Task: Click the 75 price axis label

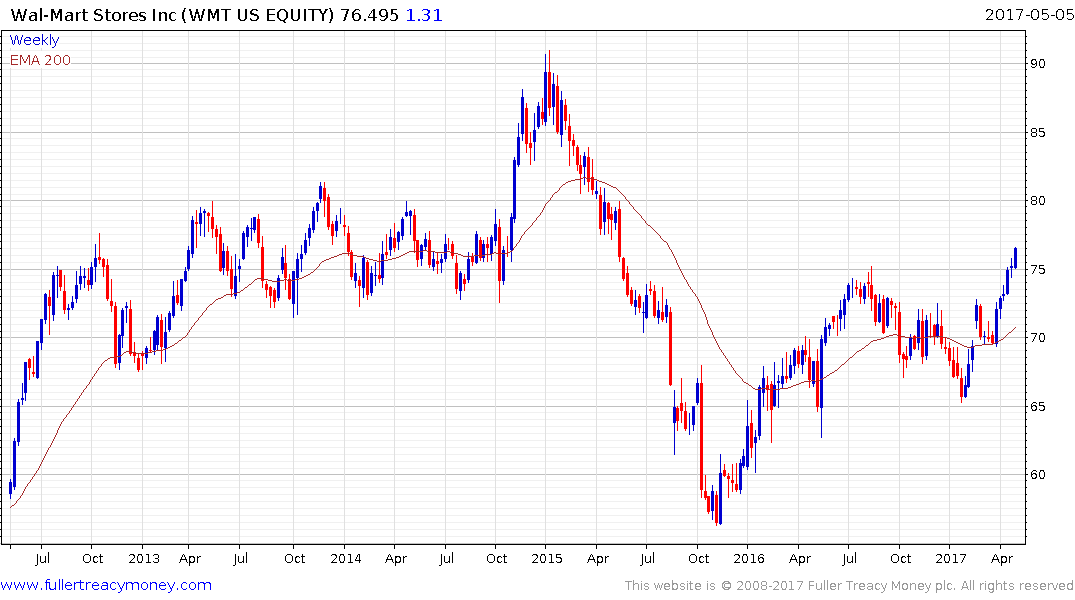Action: pyautogui.click(x=1037, y=269)
